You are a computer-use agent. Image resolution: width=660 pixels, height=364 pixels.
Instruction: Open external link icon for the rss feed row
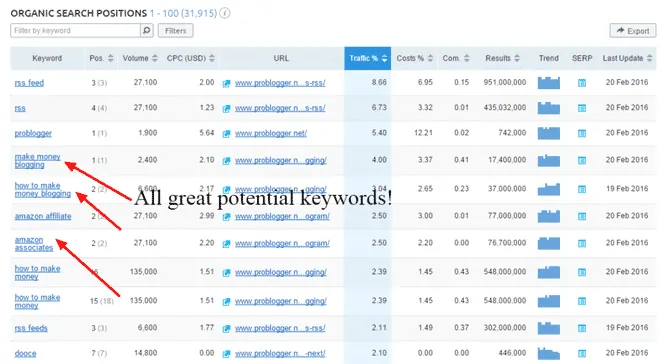click(x=226, y=83)
